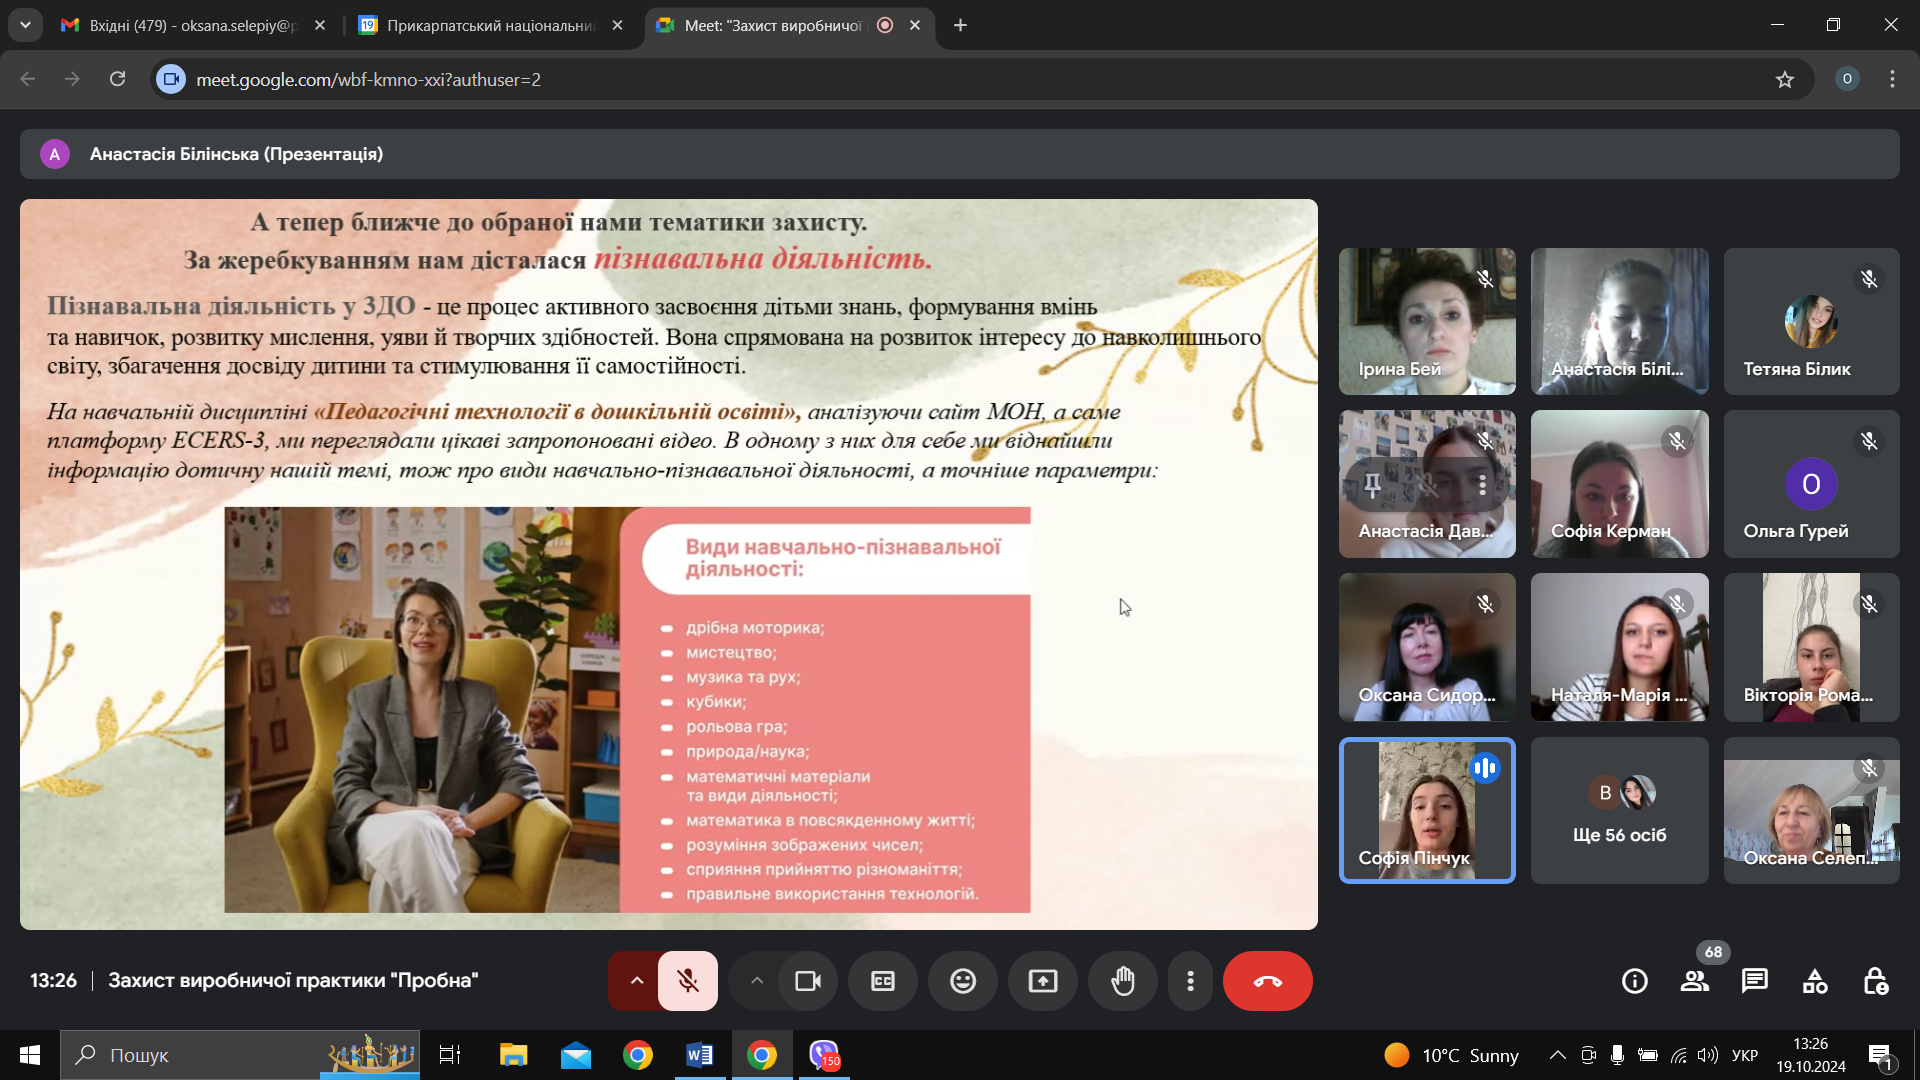
Task: Open host controls lock icon
Action: coord(1875,981)
